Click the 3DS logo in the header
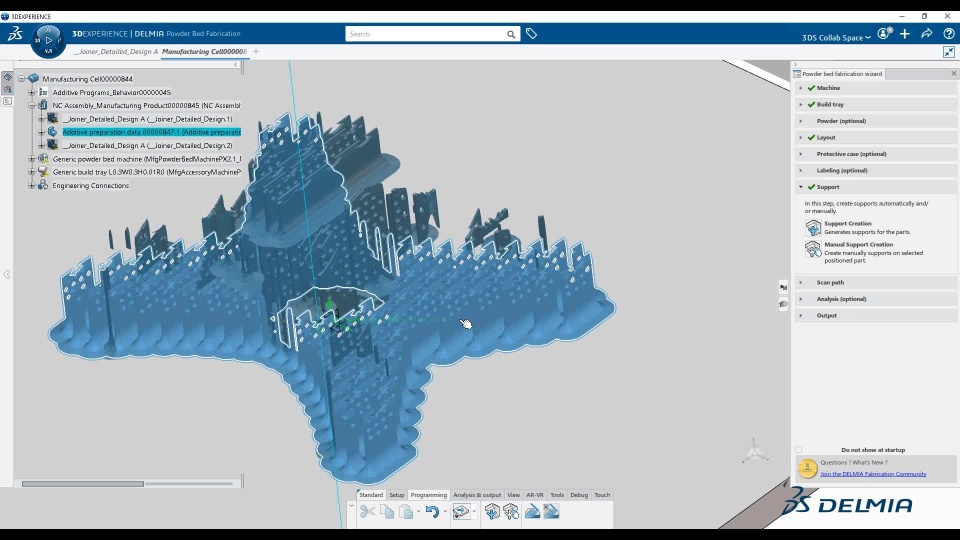Viewport: 960px width, 540px height. pyautogui.click(x=15, y=34)
